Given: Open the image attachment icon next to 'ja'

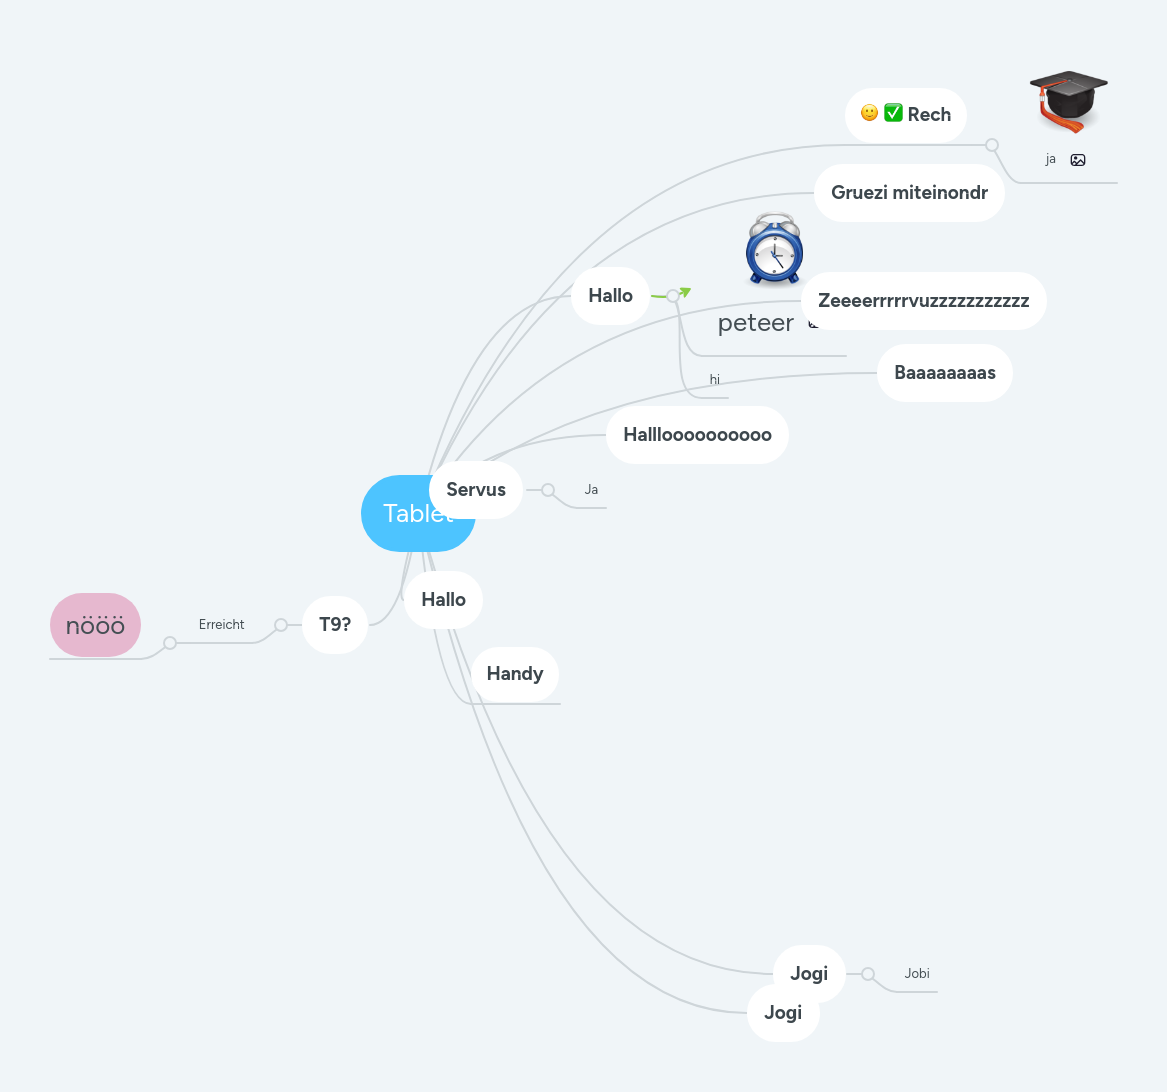Looking at the screenshot, I should 1077,159.
